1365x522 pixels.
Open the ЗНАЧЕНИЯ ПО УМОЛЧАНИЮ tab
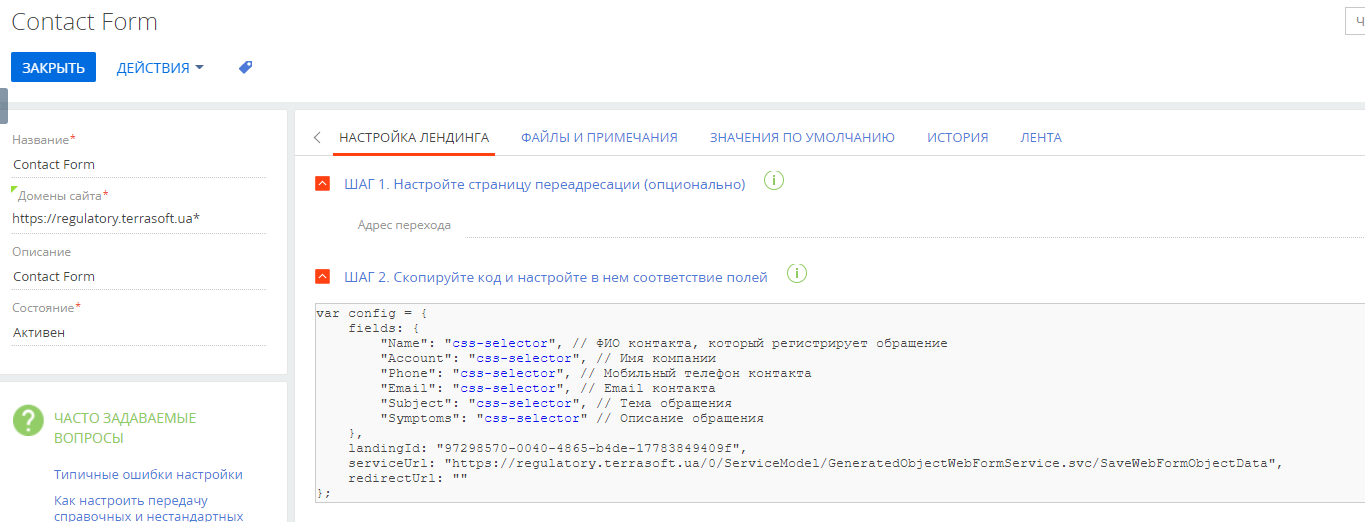point(802,138)
